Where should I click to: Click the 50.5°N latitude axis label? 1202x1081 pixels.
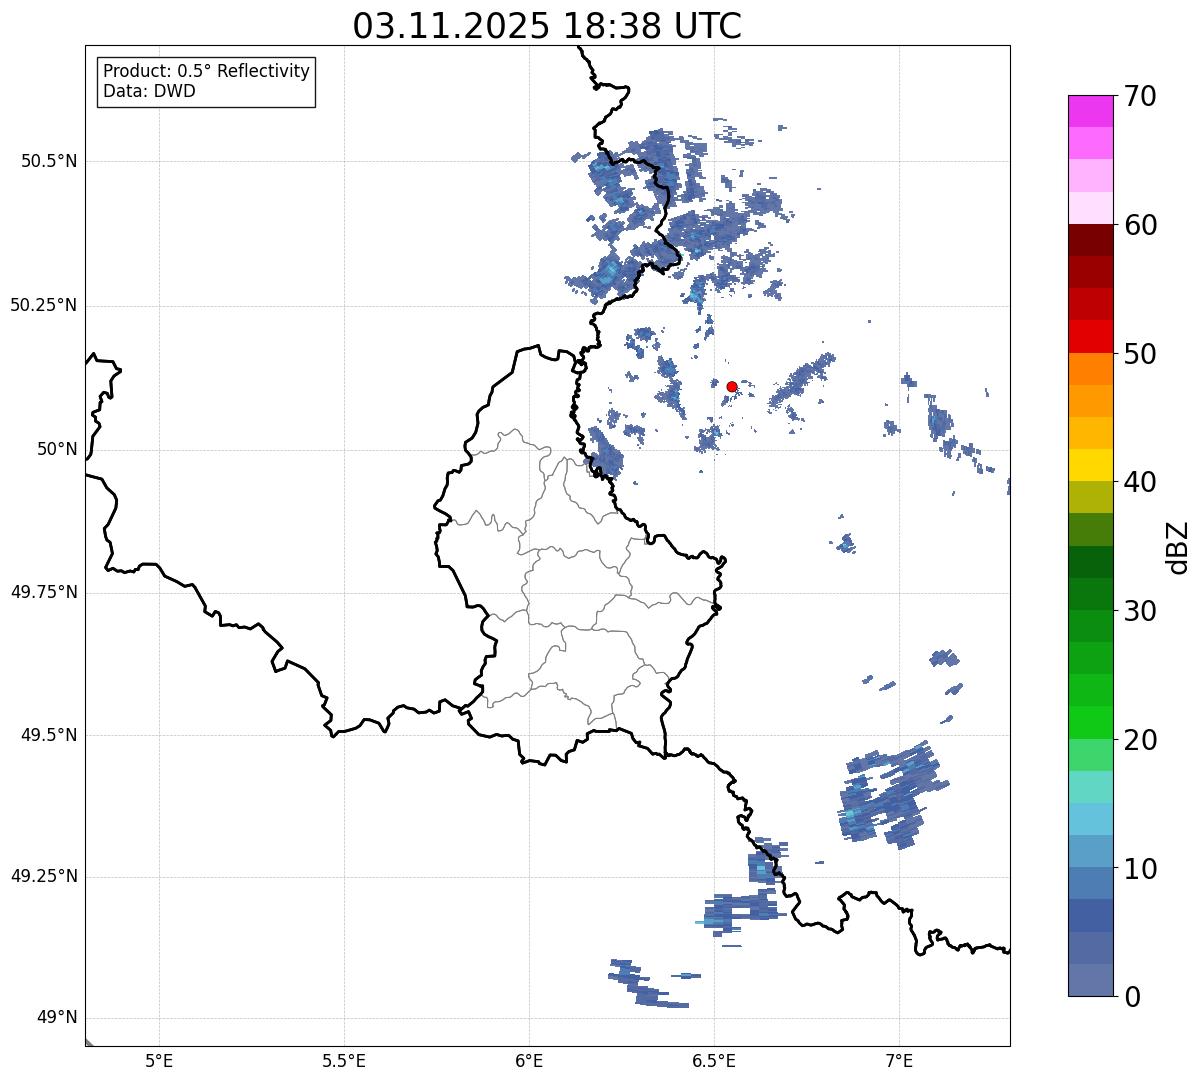point(49,161)
